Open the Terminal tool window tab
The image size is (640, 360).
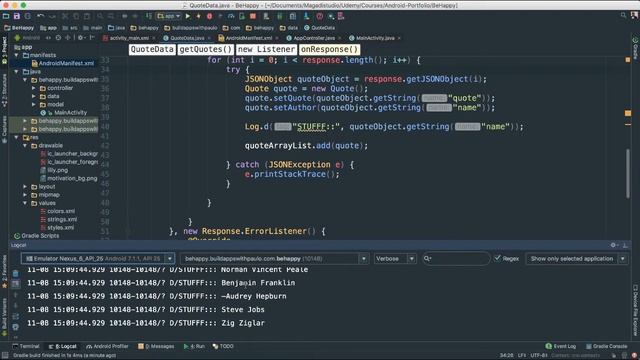tap(26, 346)
